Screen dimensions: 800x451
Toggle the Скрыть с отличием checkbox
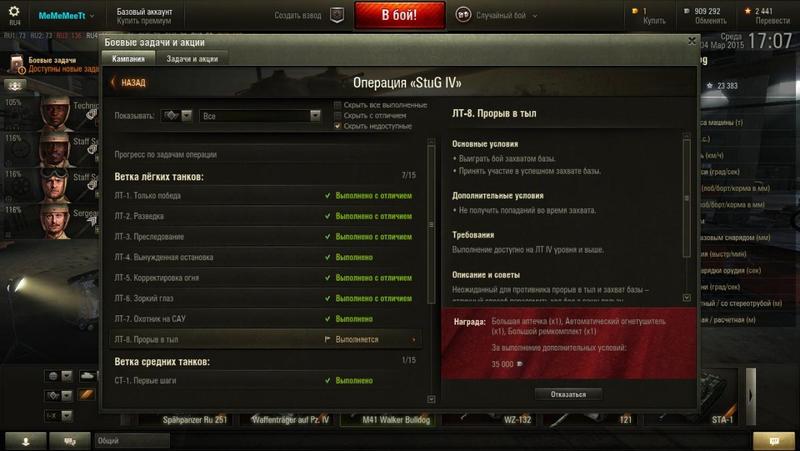(x=337, y=115)
